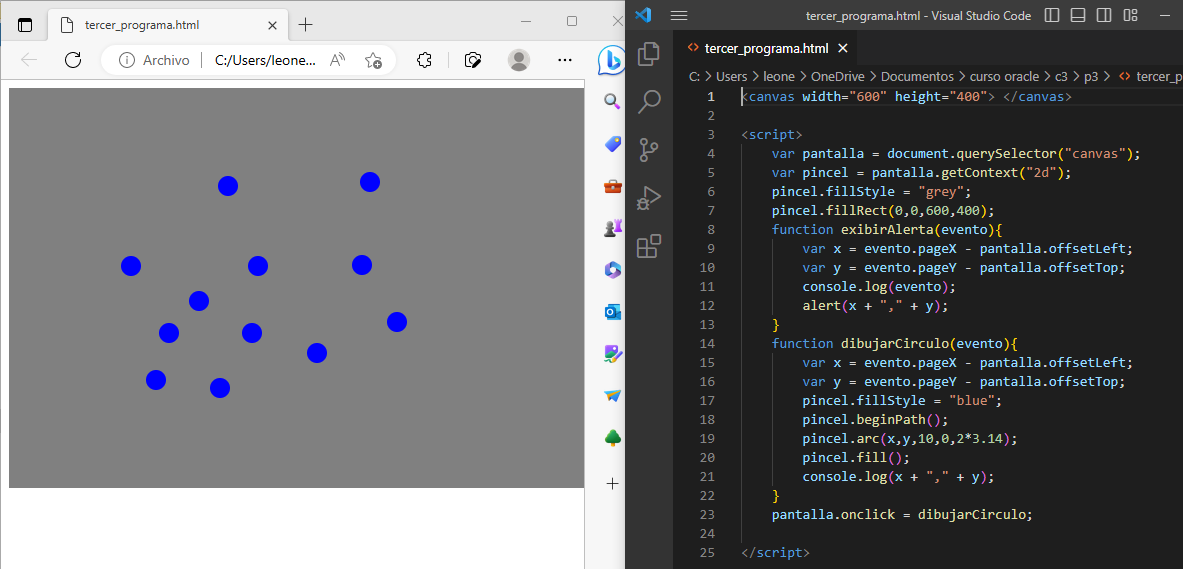
Task: Add a new app to Edge sidebar
Action: [613, 484]
